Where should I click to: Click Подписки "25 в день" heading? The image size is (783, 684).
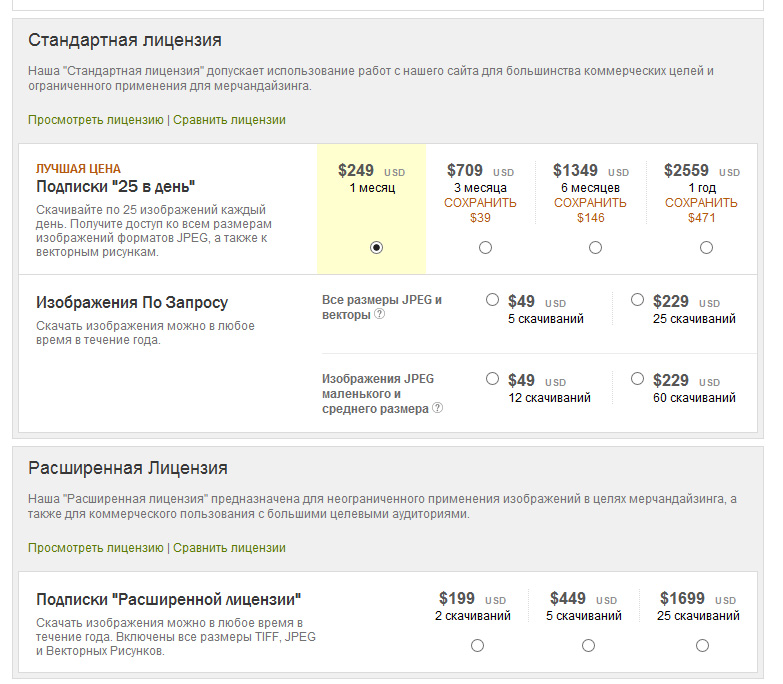[115, 187]
